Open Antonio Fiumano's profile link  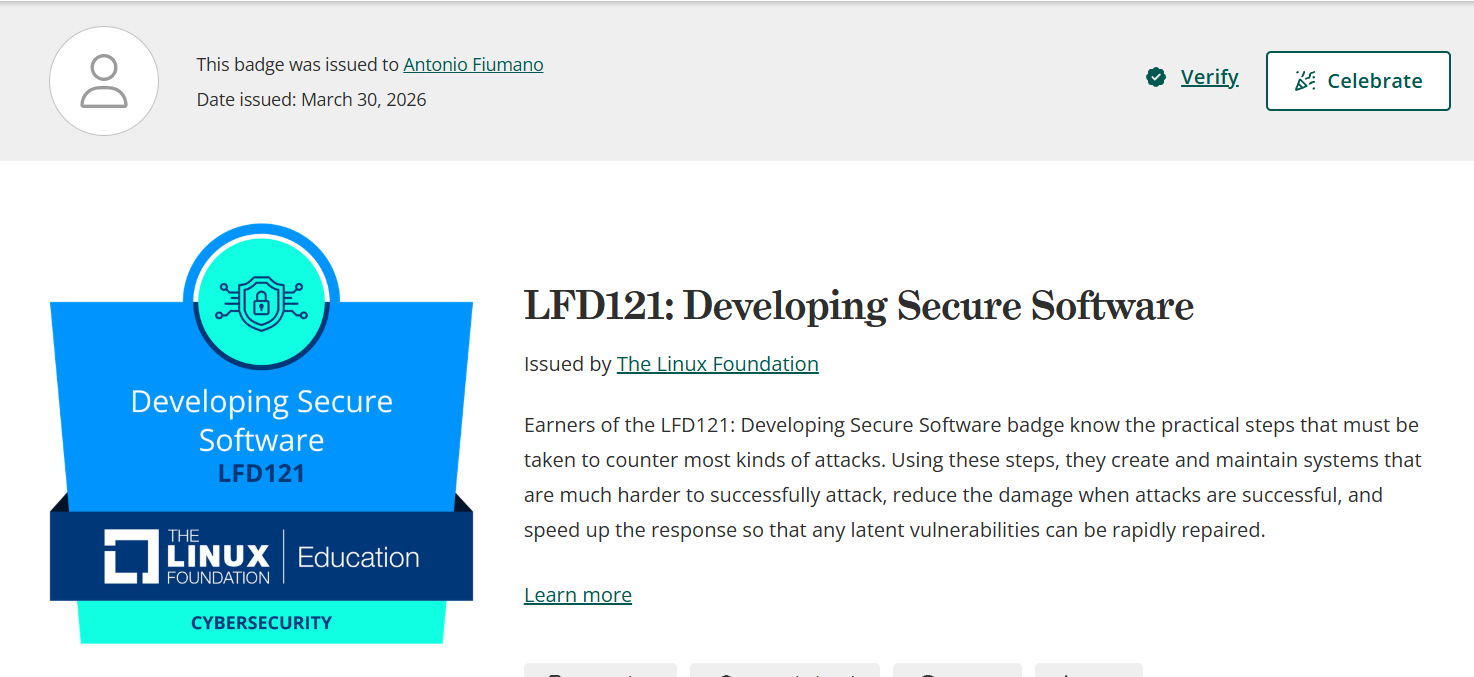(x=473, y=65)
